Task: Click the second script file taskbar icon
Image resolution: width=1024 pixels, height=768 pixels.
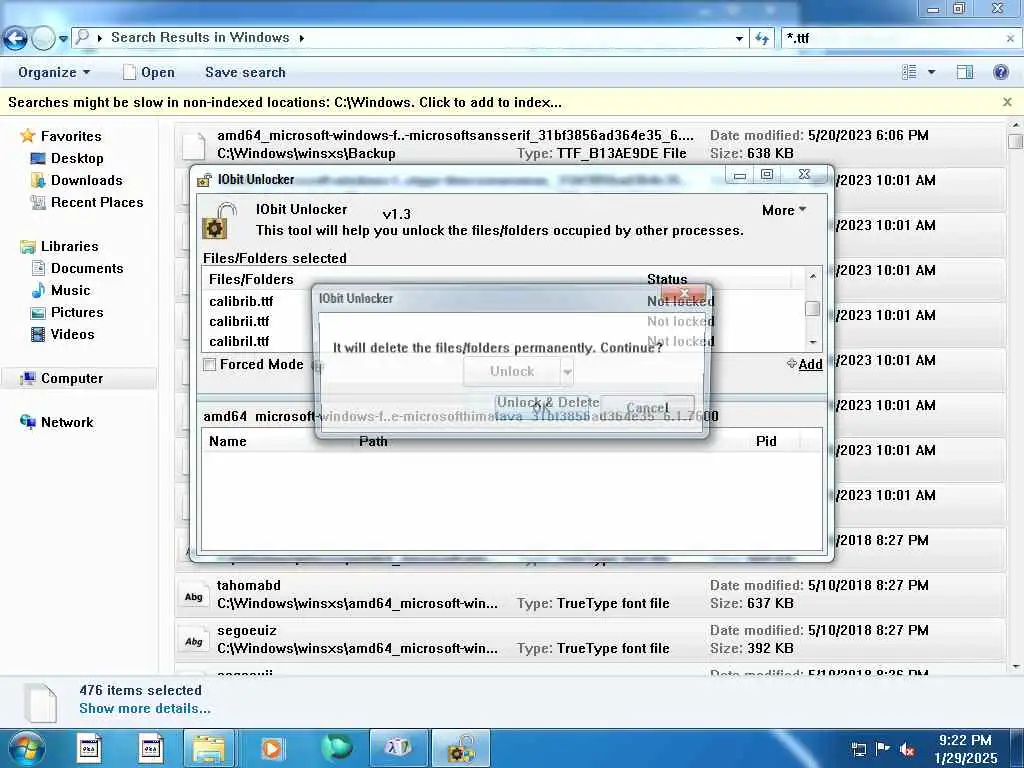Action: click(151, 748)
